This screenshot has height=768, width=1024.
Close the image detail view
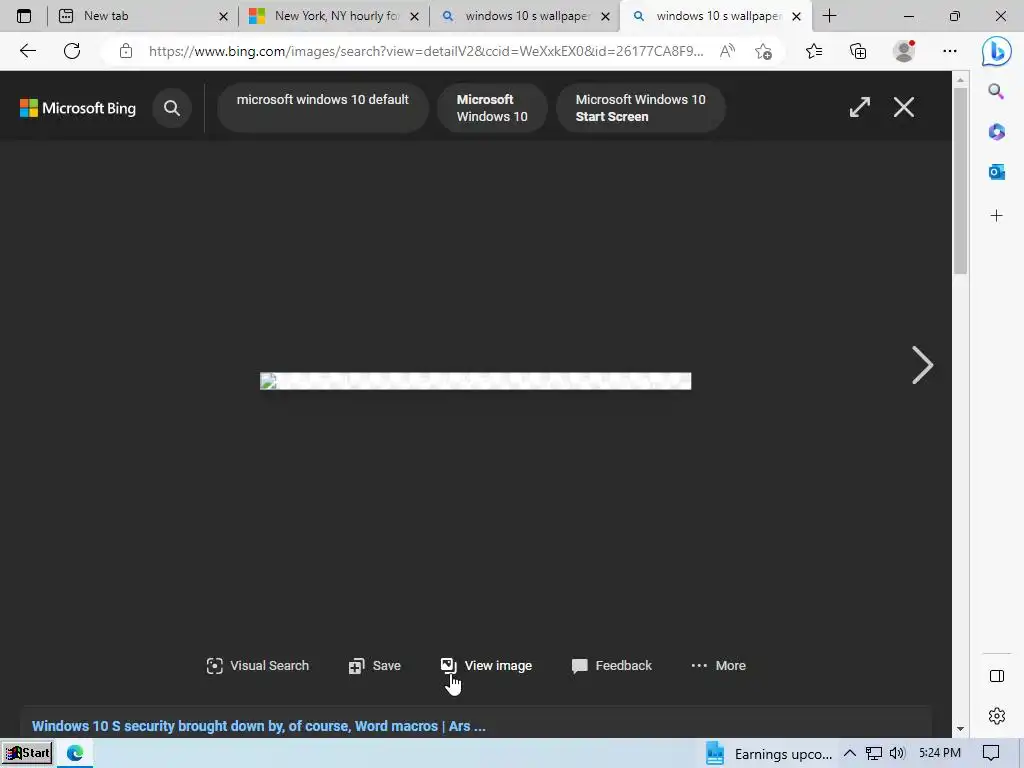(x=904, y=107)
